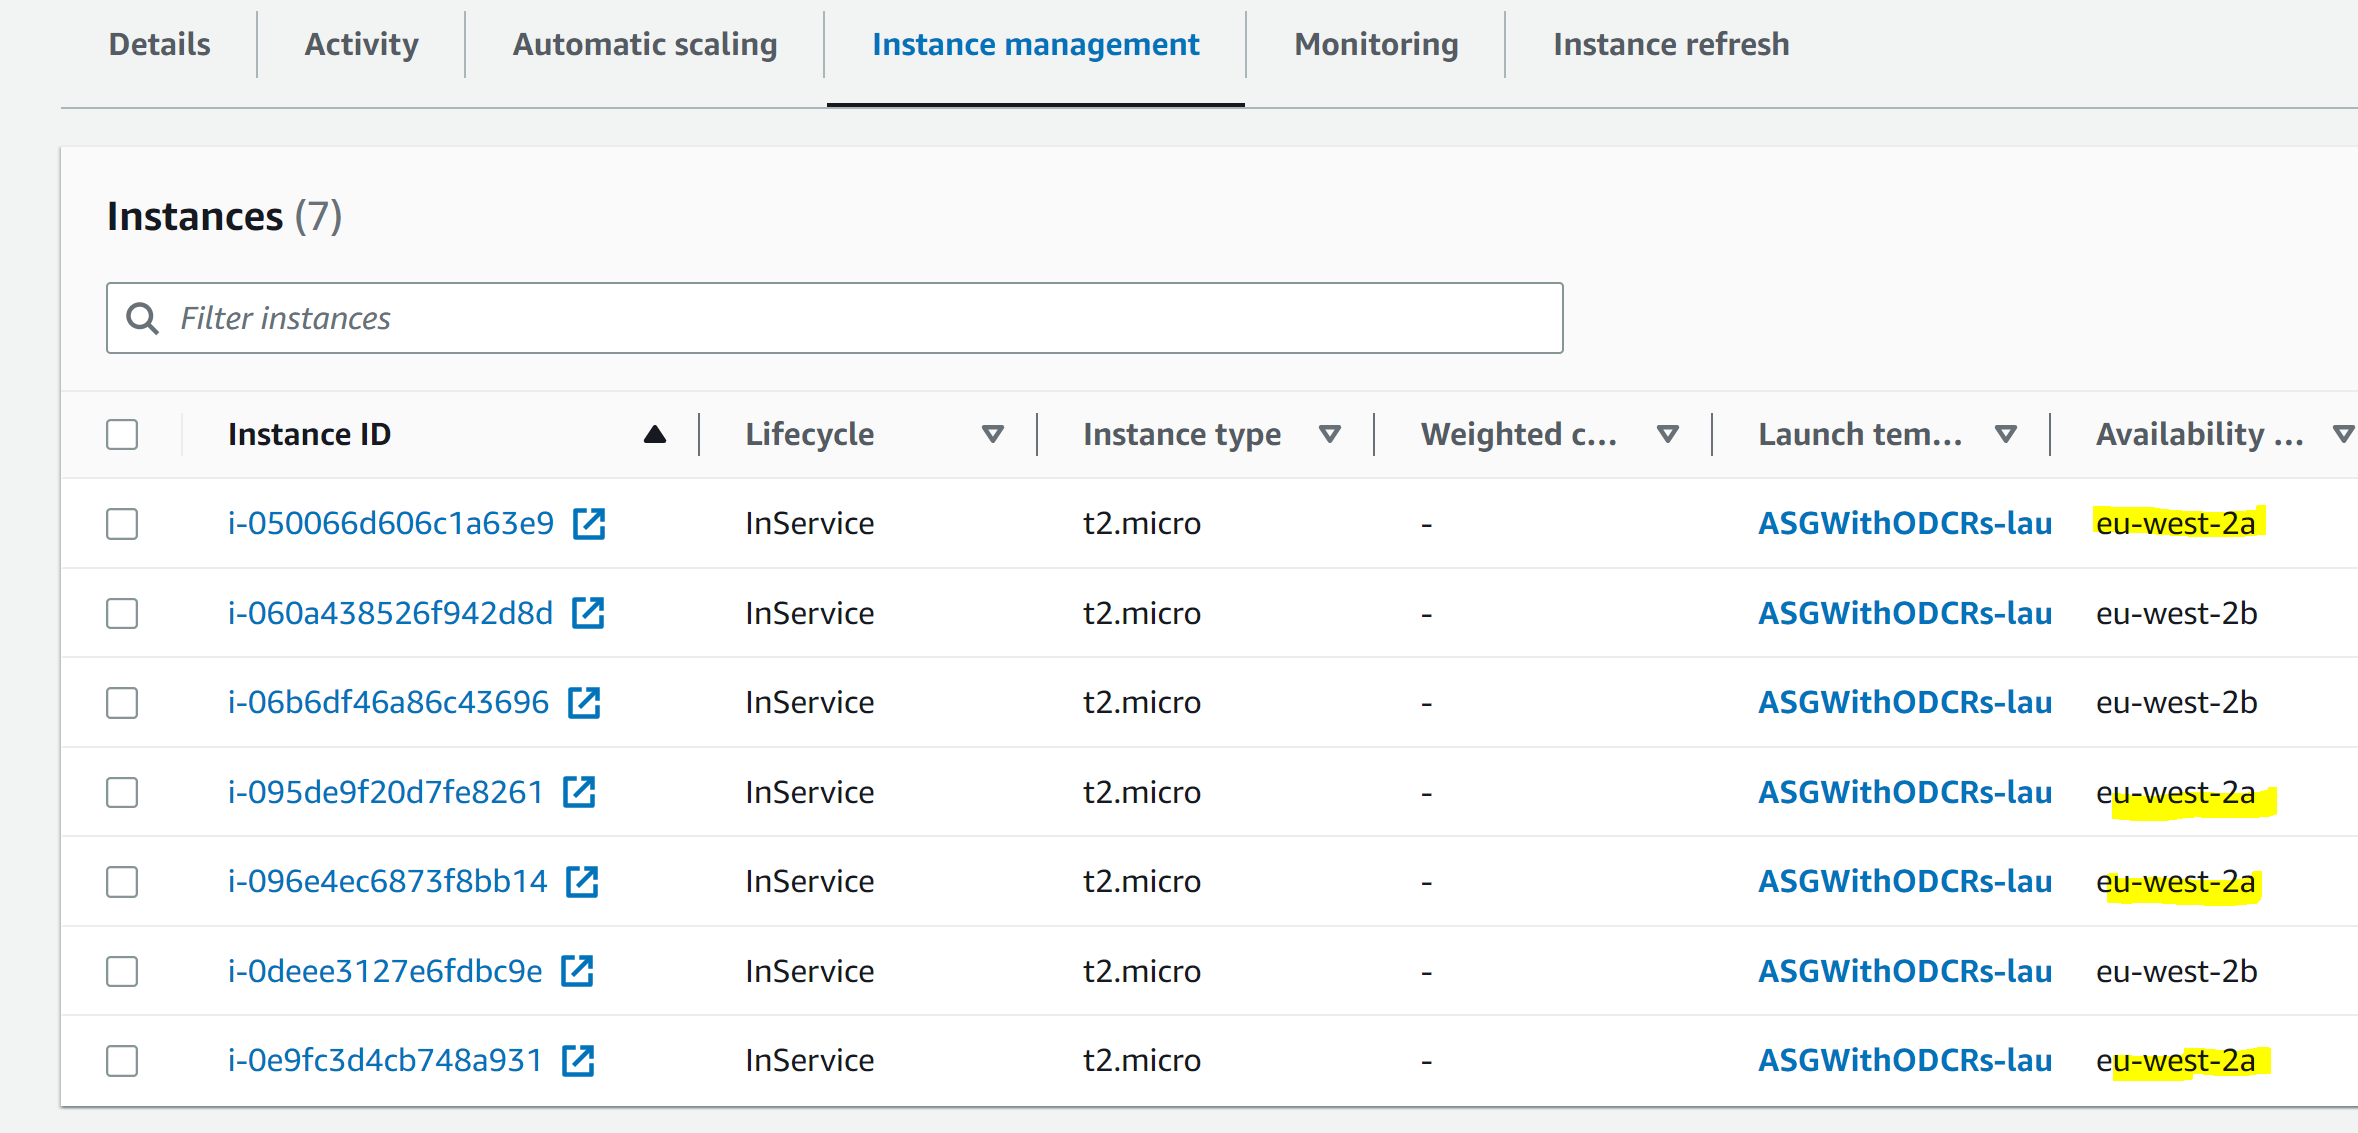The width and height of the screenshot is (2358, 1133).
Task: Check the box for instance i-050066d606c1a63e9
Action: 122,523
